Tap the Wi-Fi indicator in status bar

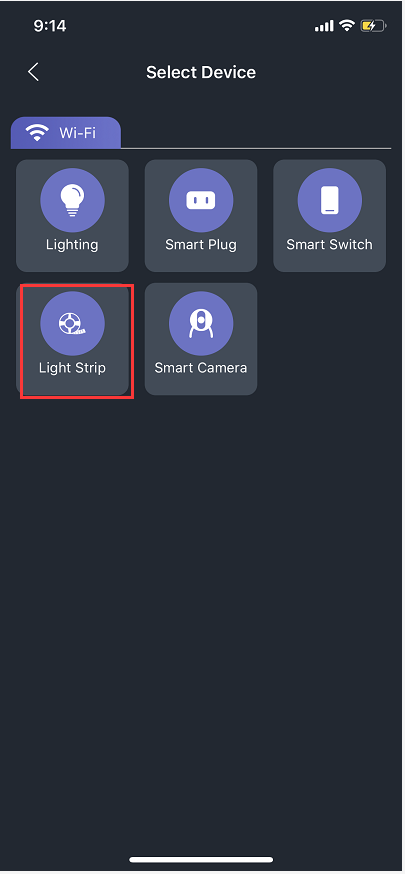tap(347, 26)
